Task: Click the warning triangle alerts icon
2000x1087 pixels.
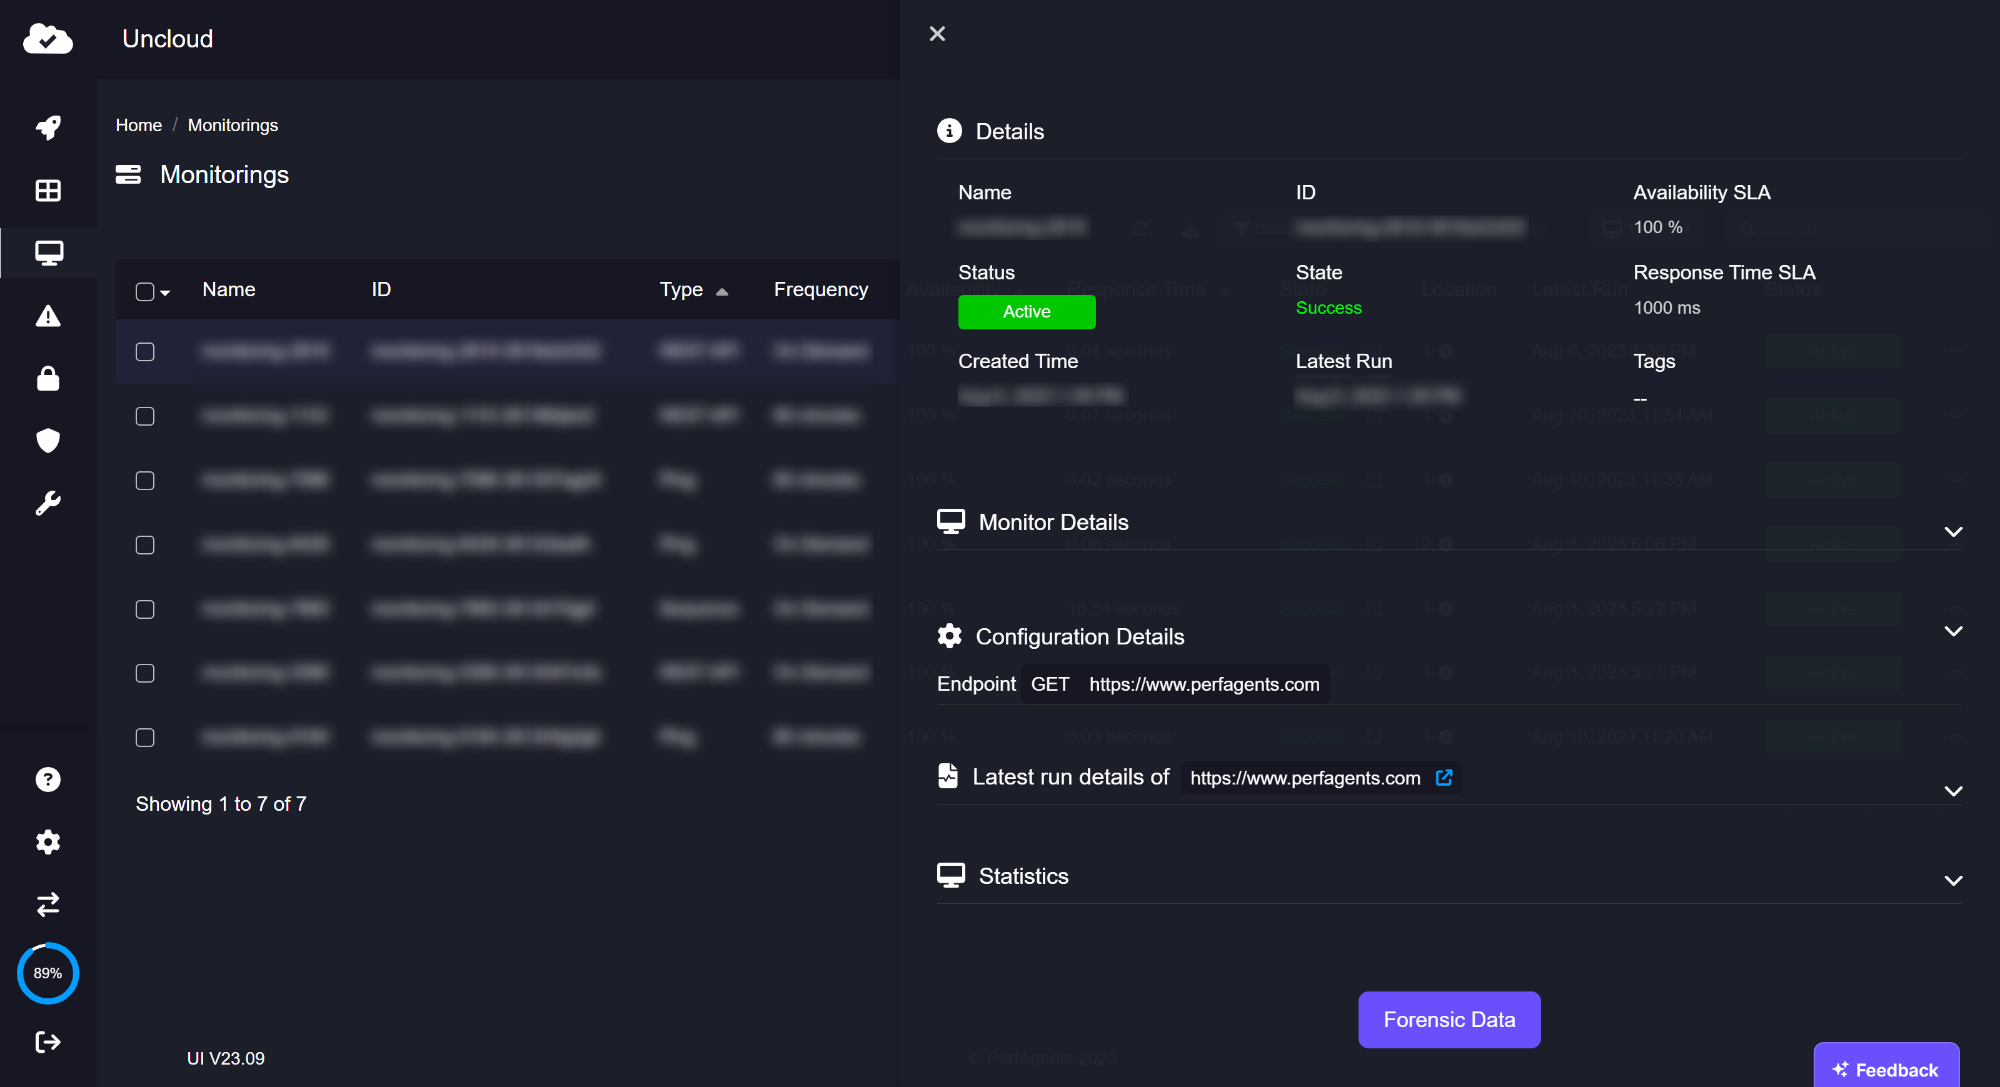Action: click(x=48, y=316)
